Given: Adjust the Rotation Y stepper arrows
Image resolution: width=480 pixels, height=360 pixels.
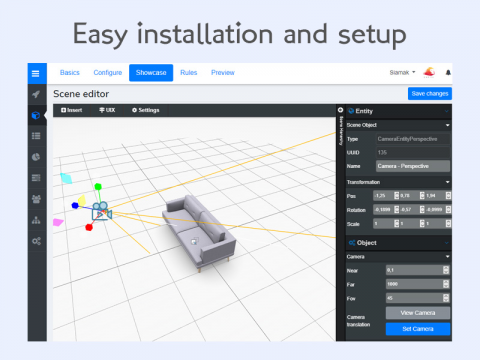Looking at the screenshot, I should point(422,210).
